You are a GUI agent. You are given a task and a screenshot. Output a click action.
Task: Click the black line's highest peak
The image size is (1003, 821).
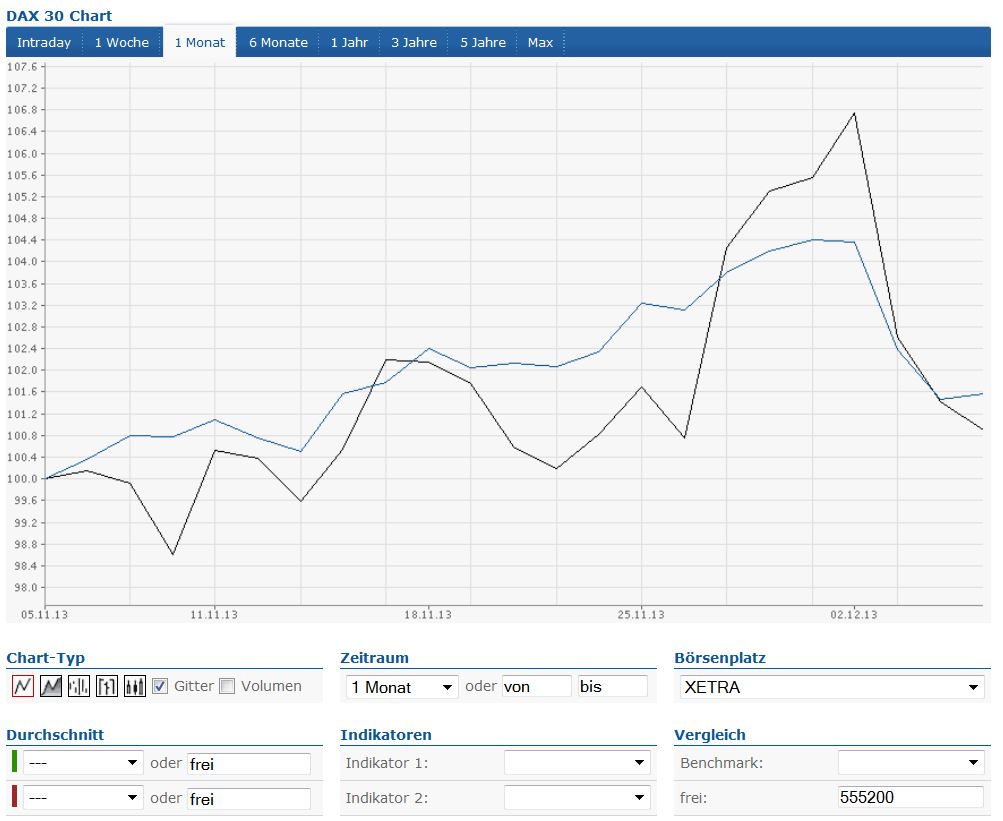point(854,114)
